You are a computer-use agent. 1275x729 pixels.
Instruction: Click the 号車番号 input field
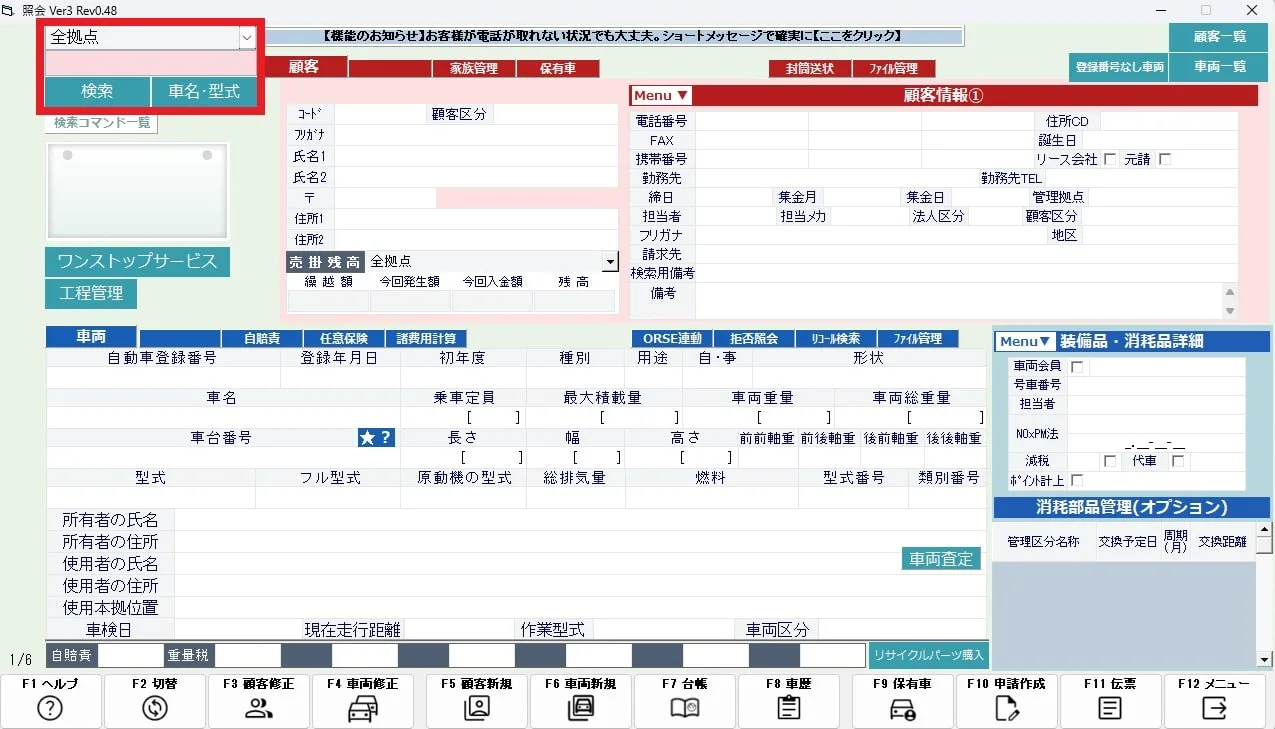coord(1157,385)
